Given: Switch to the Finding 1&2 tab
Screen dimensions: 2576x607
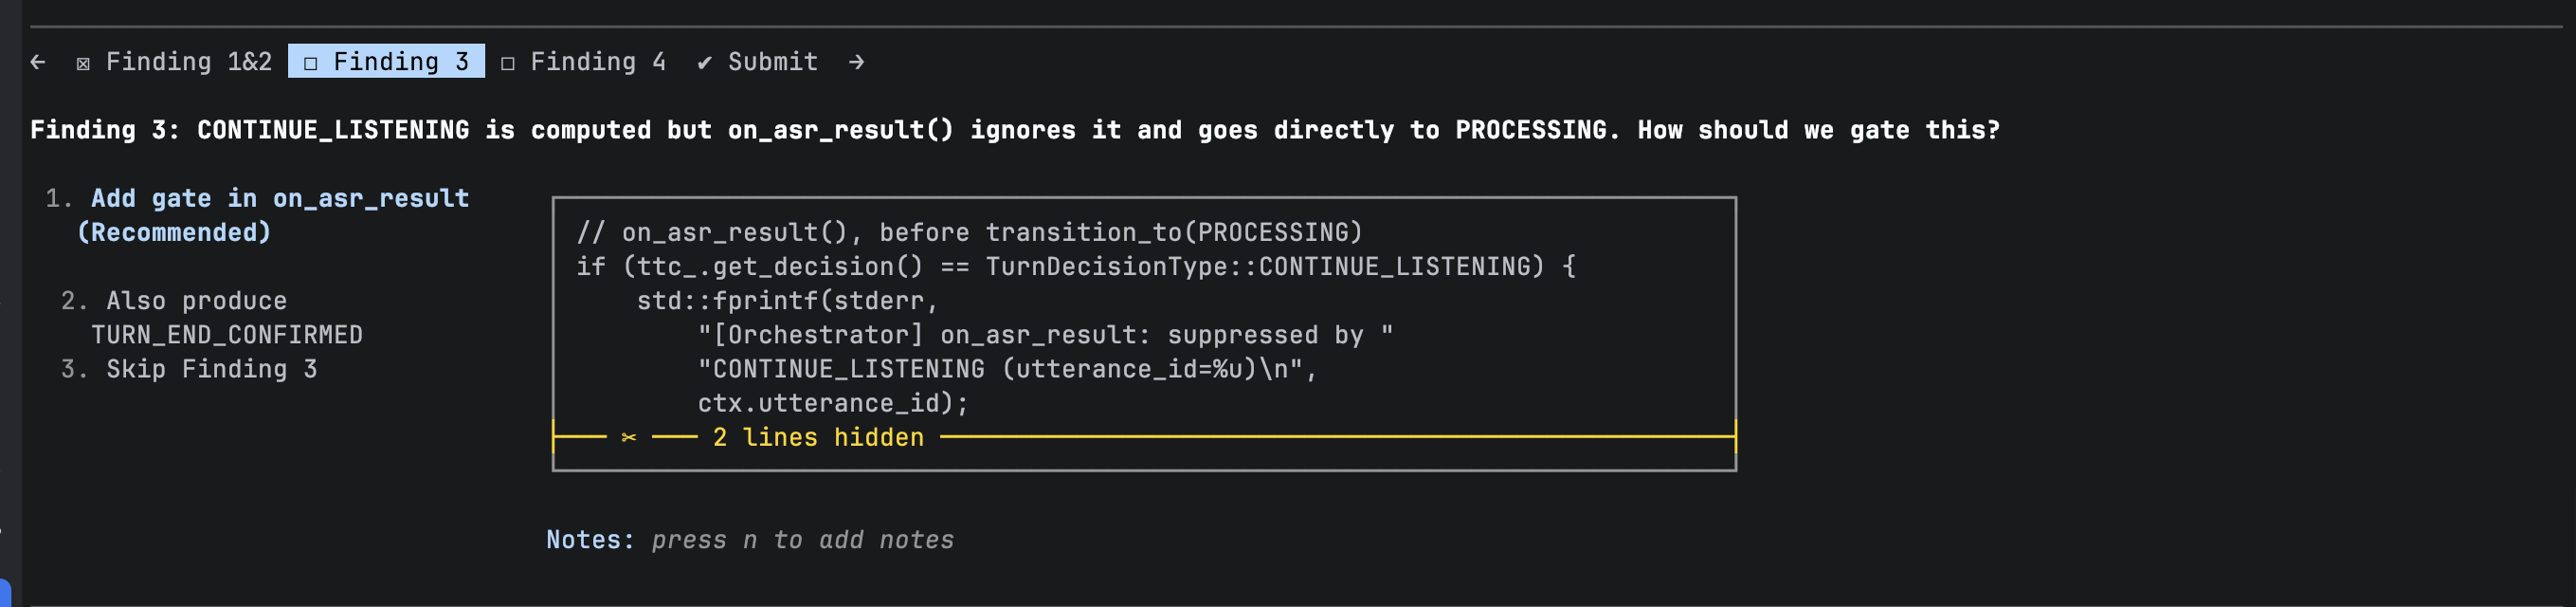Looking at the screenshot, I should [188, 62].
